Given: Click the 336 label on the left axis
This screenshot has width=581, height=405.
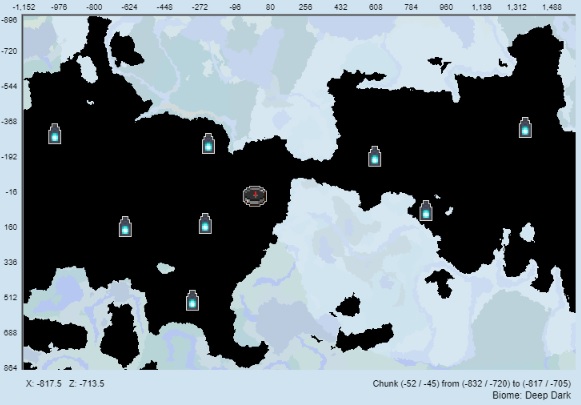Looking at the screenshot, I should (11, 262).
